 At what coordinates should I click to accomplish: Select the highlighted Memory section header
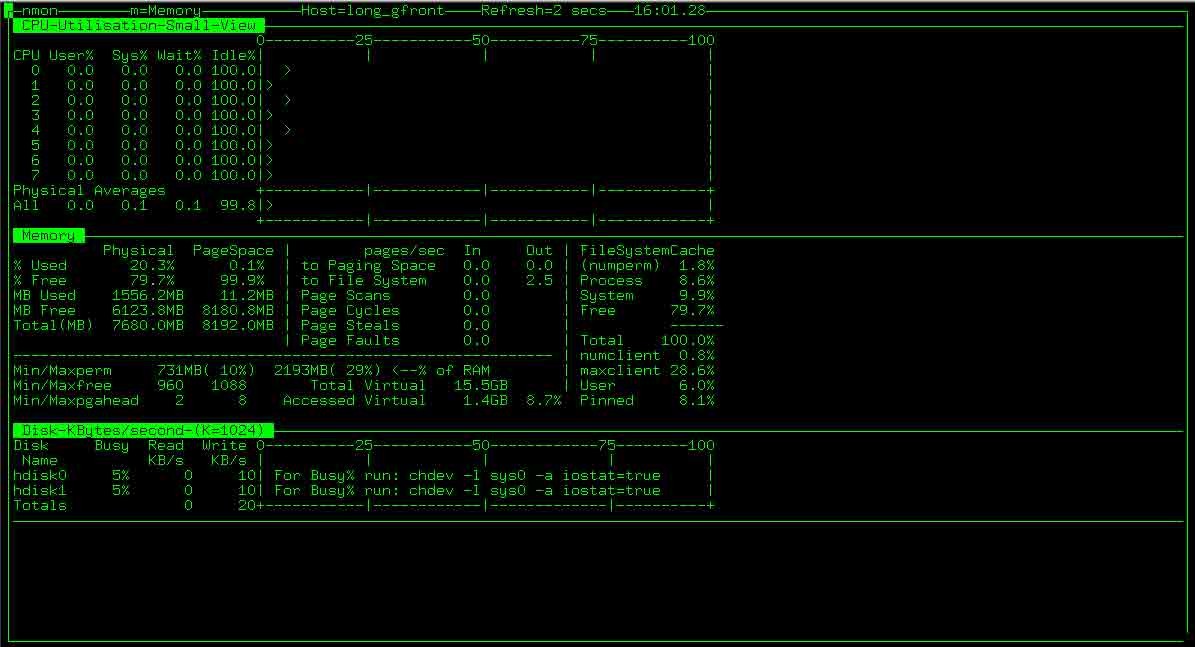(48, 235)
